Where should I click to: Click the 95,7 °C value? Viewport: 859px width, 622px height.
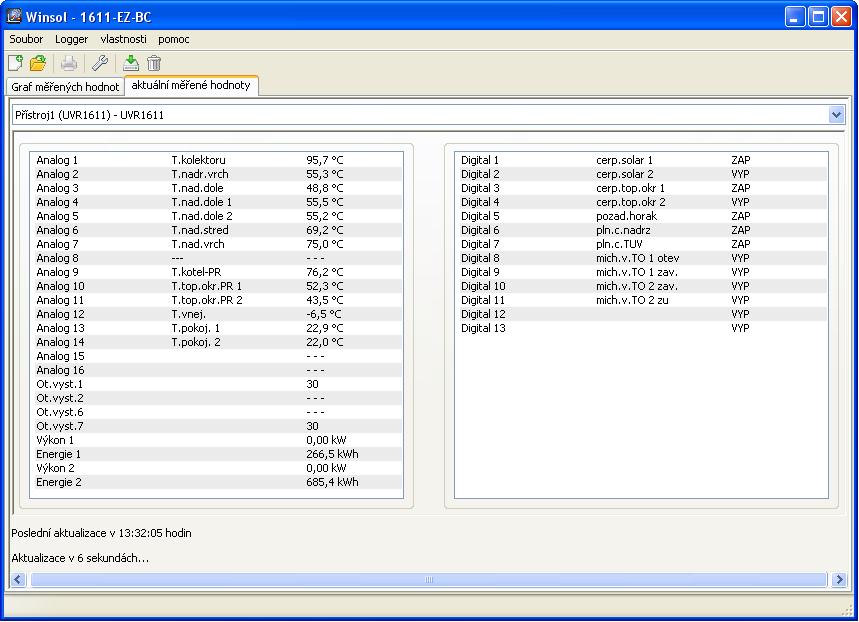pyautogui.click(x=324, y=160)
